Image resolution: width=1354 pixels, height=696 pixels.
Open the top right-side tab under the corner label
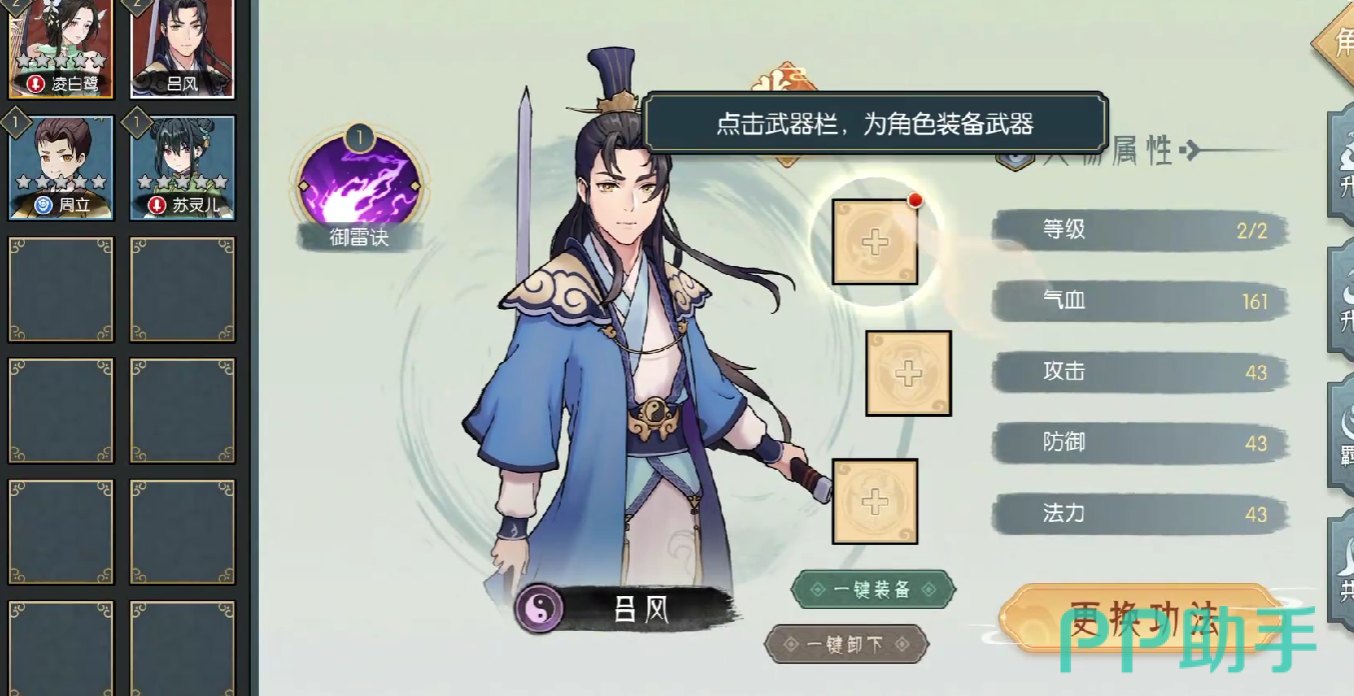(1341, 166)
